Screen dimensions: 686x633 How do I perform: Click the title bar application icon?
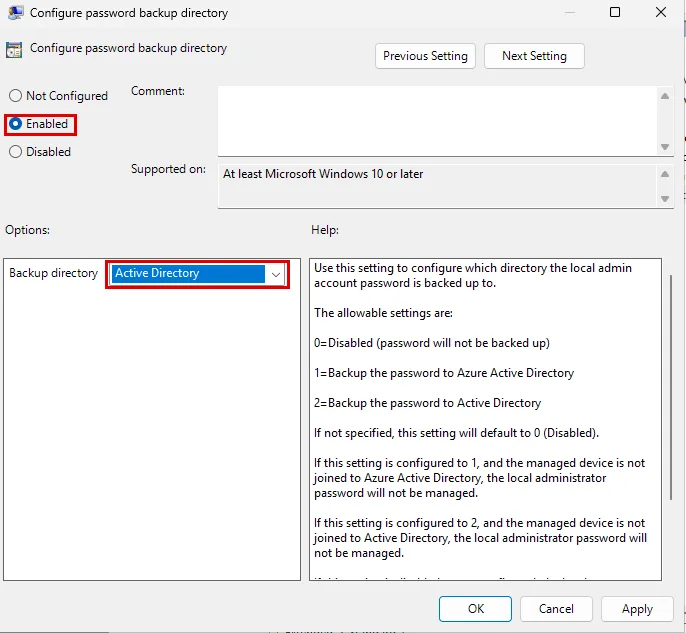[15, 13]
